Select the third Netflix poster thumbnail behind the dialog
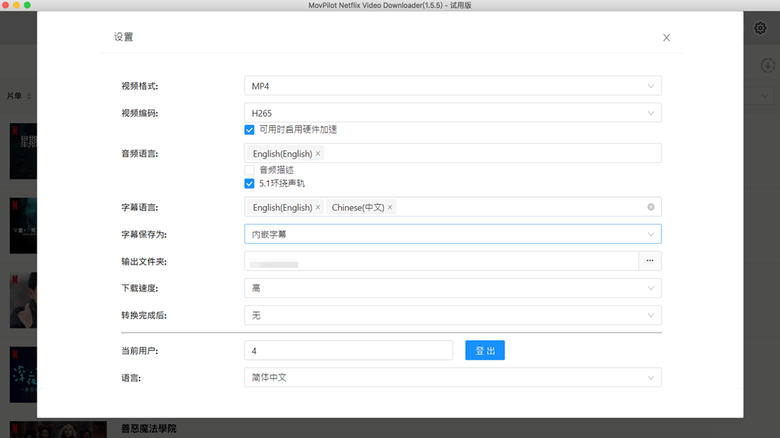780x438 pixels. [x=23, y=300]
